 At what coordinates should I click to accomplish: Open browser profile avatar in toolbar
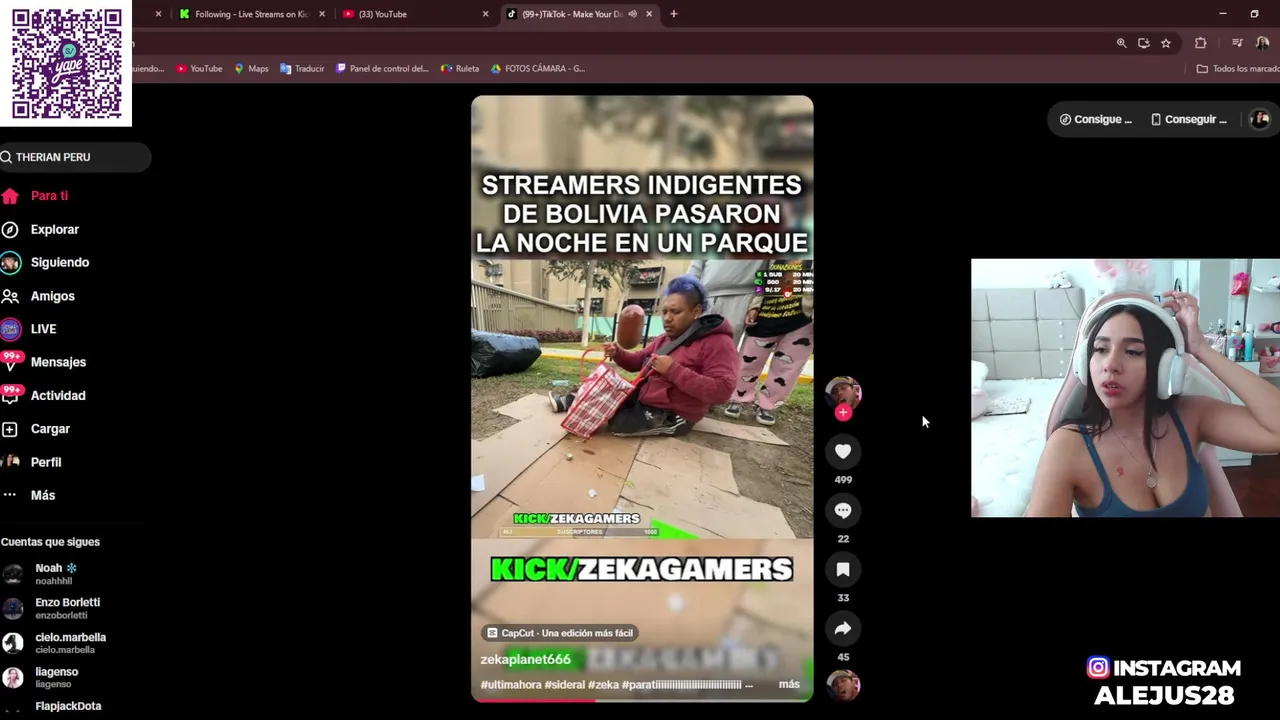[x=1262, y=43]
